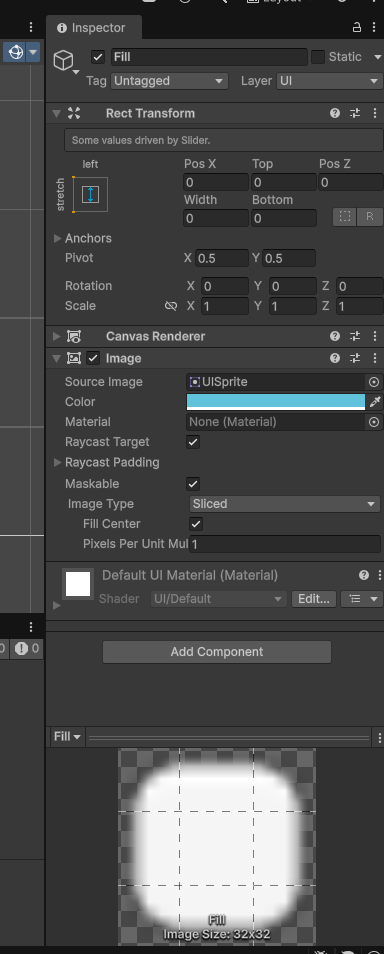The height and width of the screenshot is (954, 384).
Task: Open the anchor presets stretch box
Action: [x=90, y=194]
